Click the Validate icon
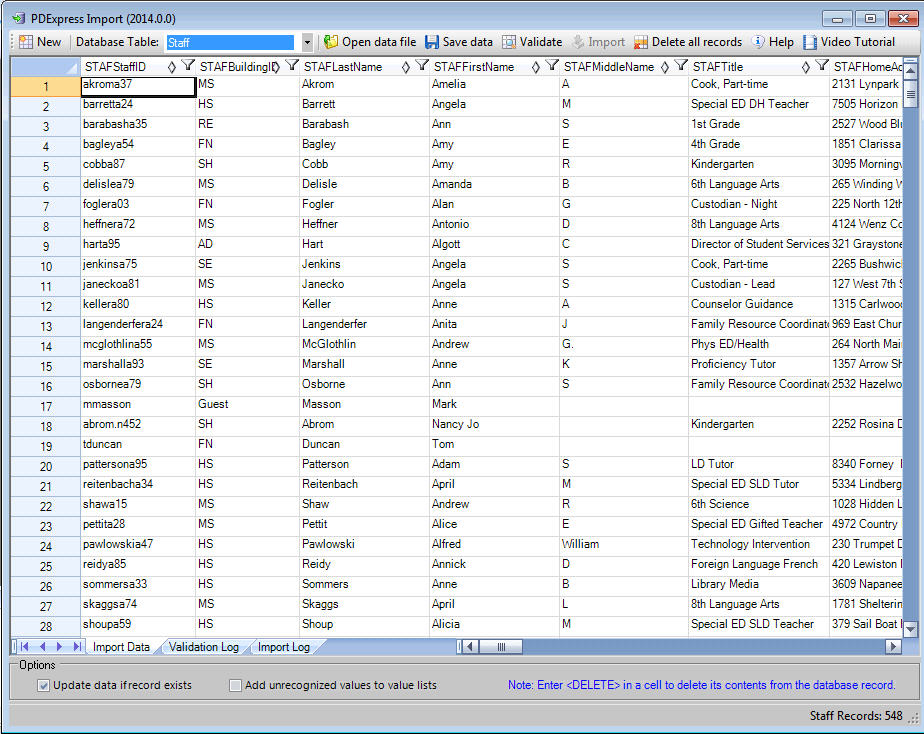924x734 pixels. (x=509, y=42)
